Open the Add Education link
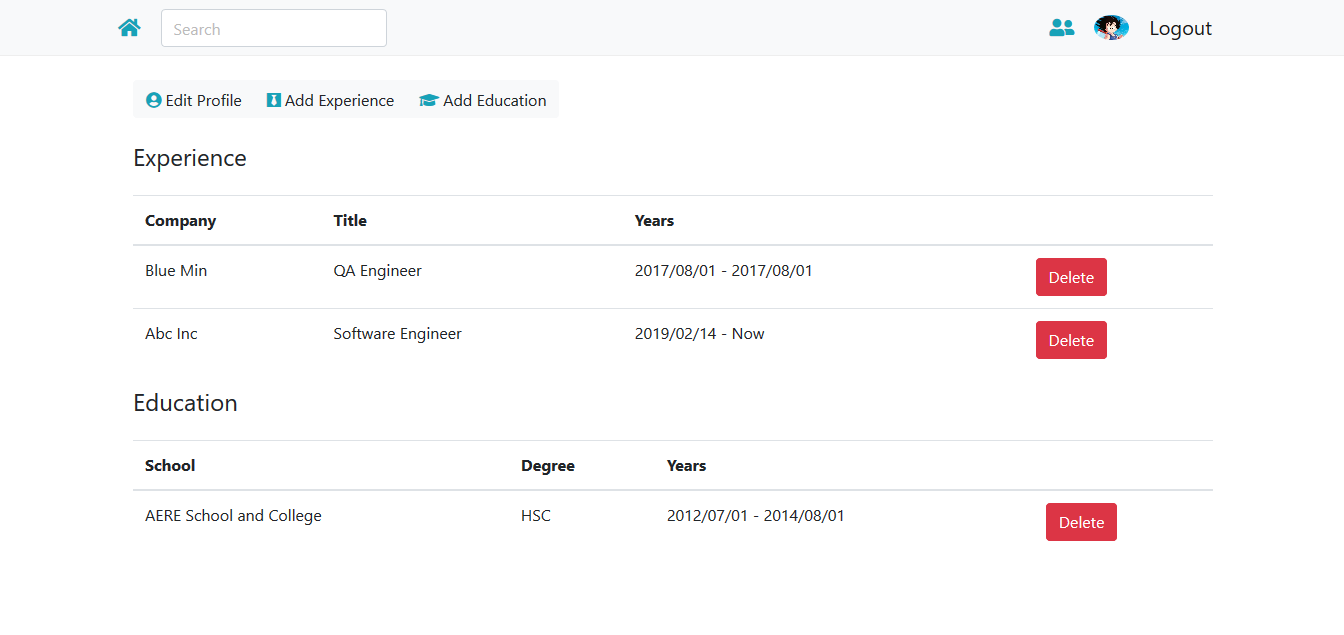 point(494,100)
